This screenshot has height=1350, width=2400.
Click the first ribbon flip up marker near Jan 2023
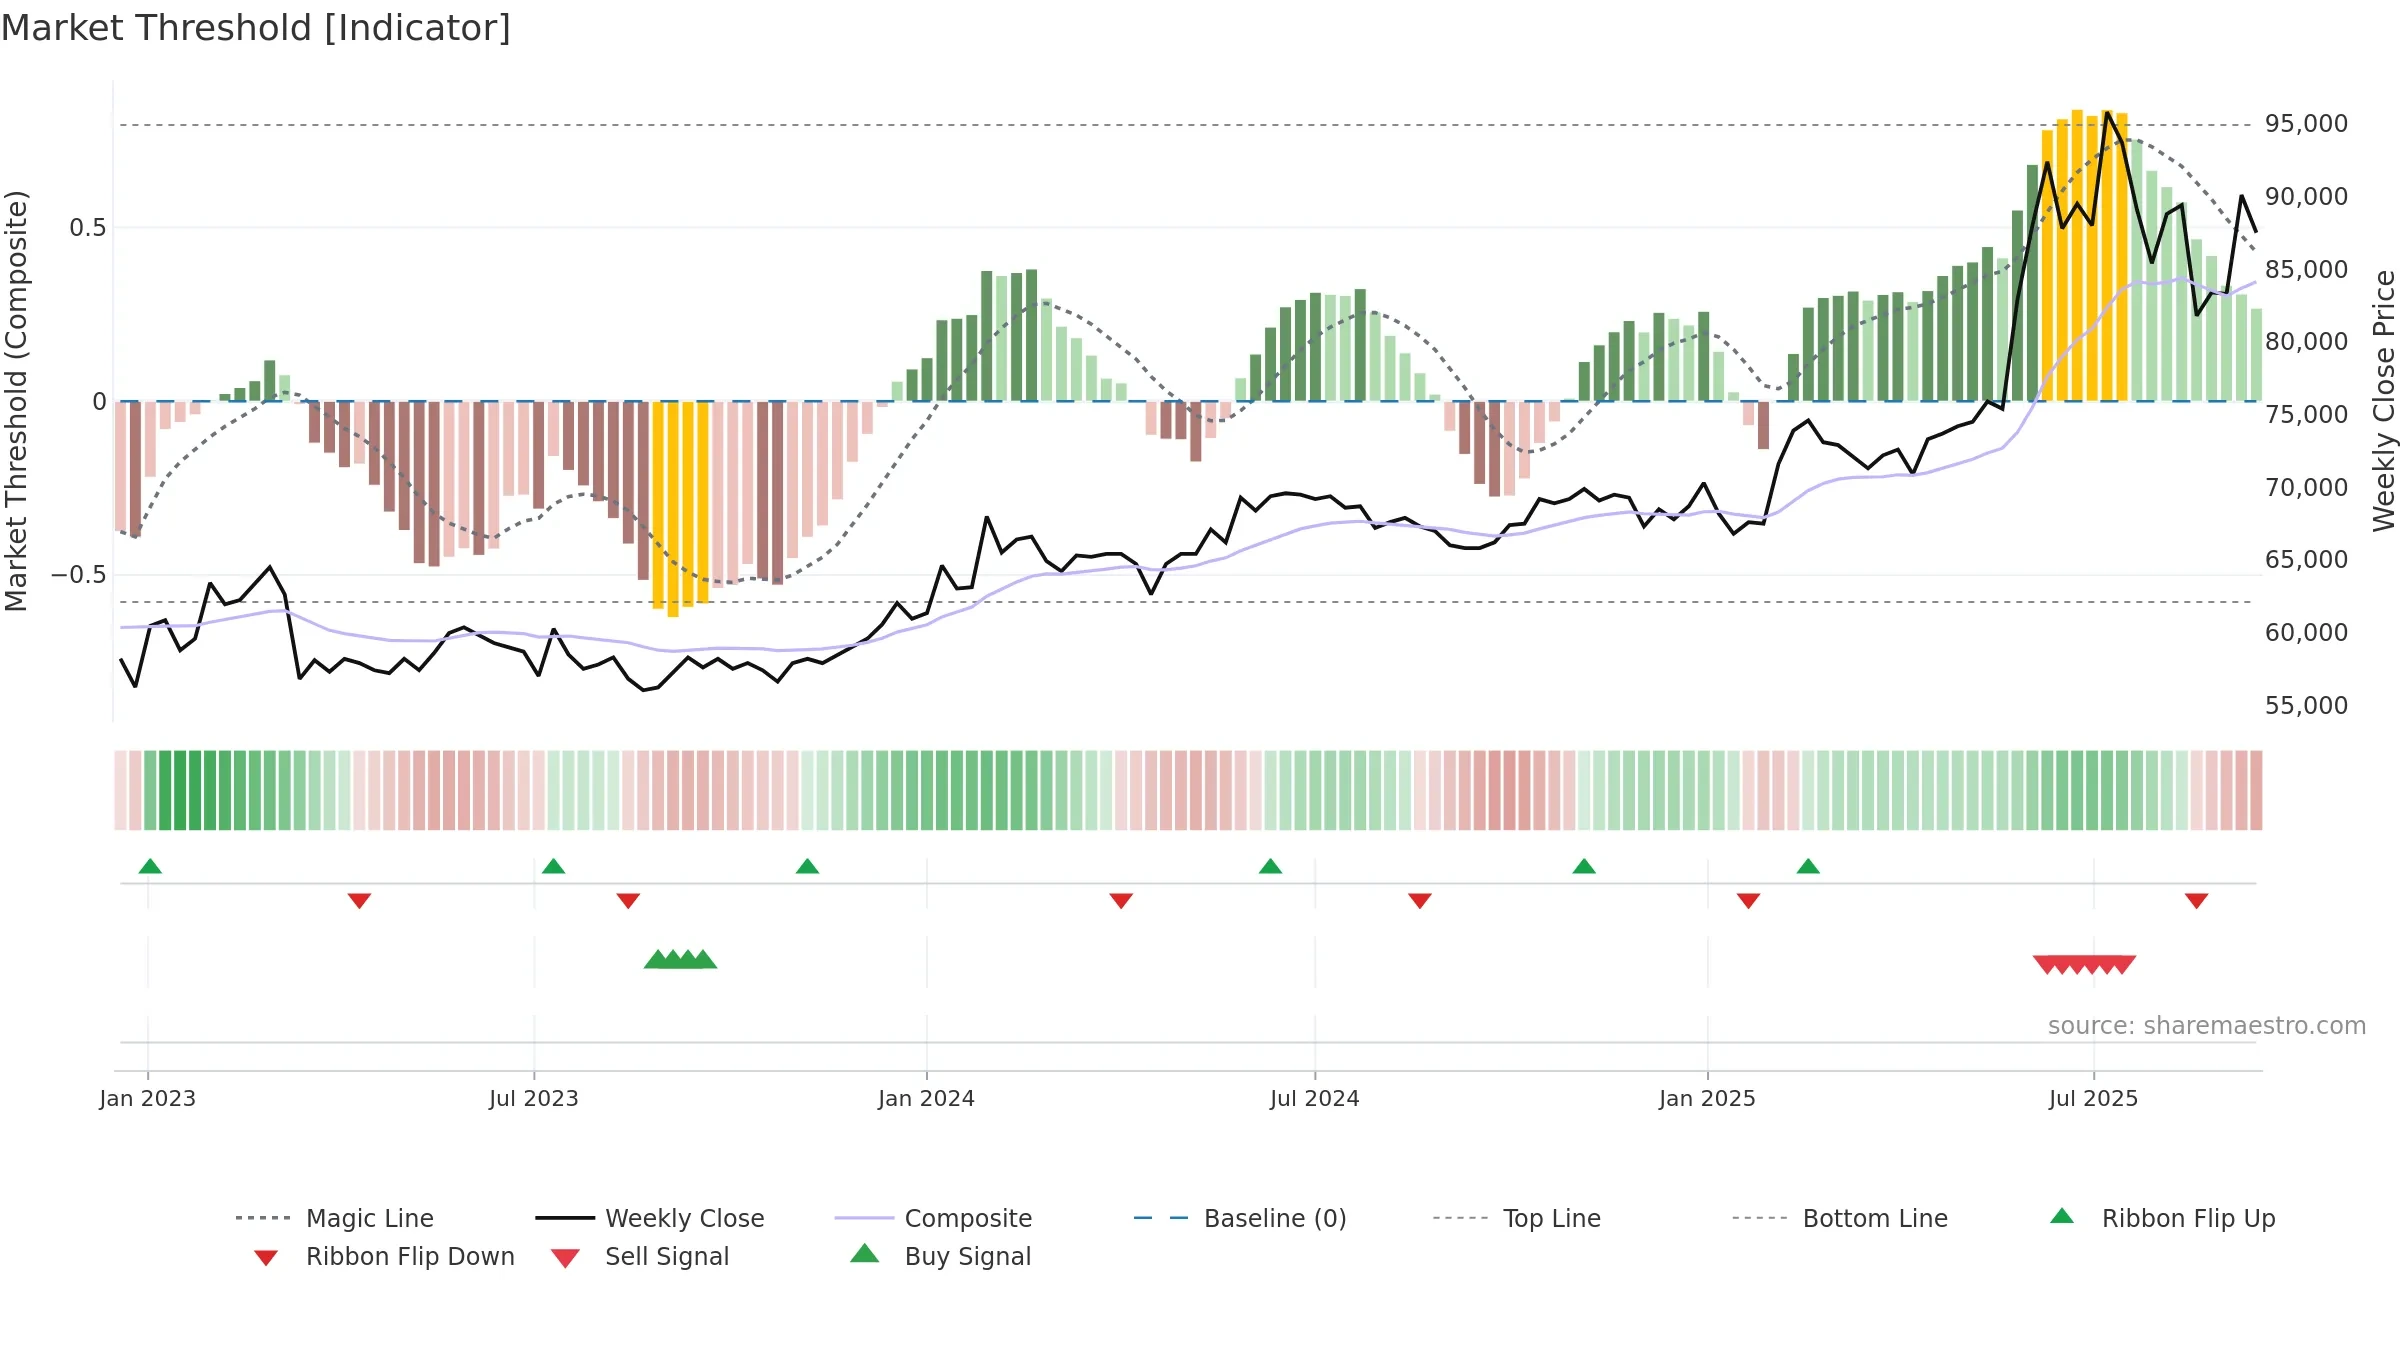(150, 866)
